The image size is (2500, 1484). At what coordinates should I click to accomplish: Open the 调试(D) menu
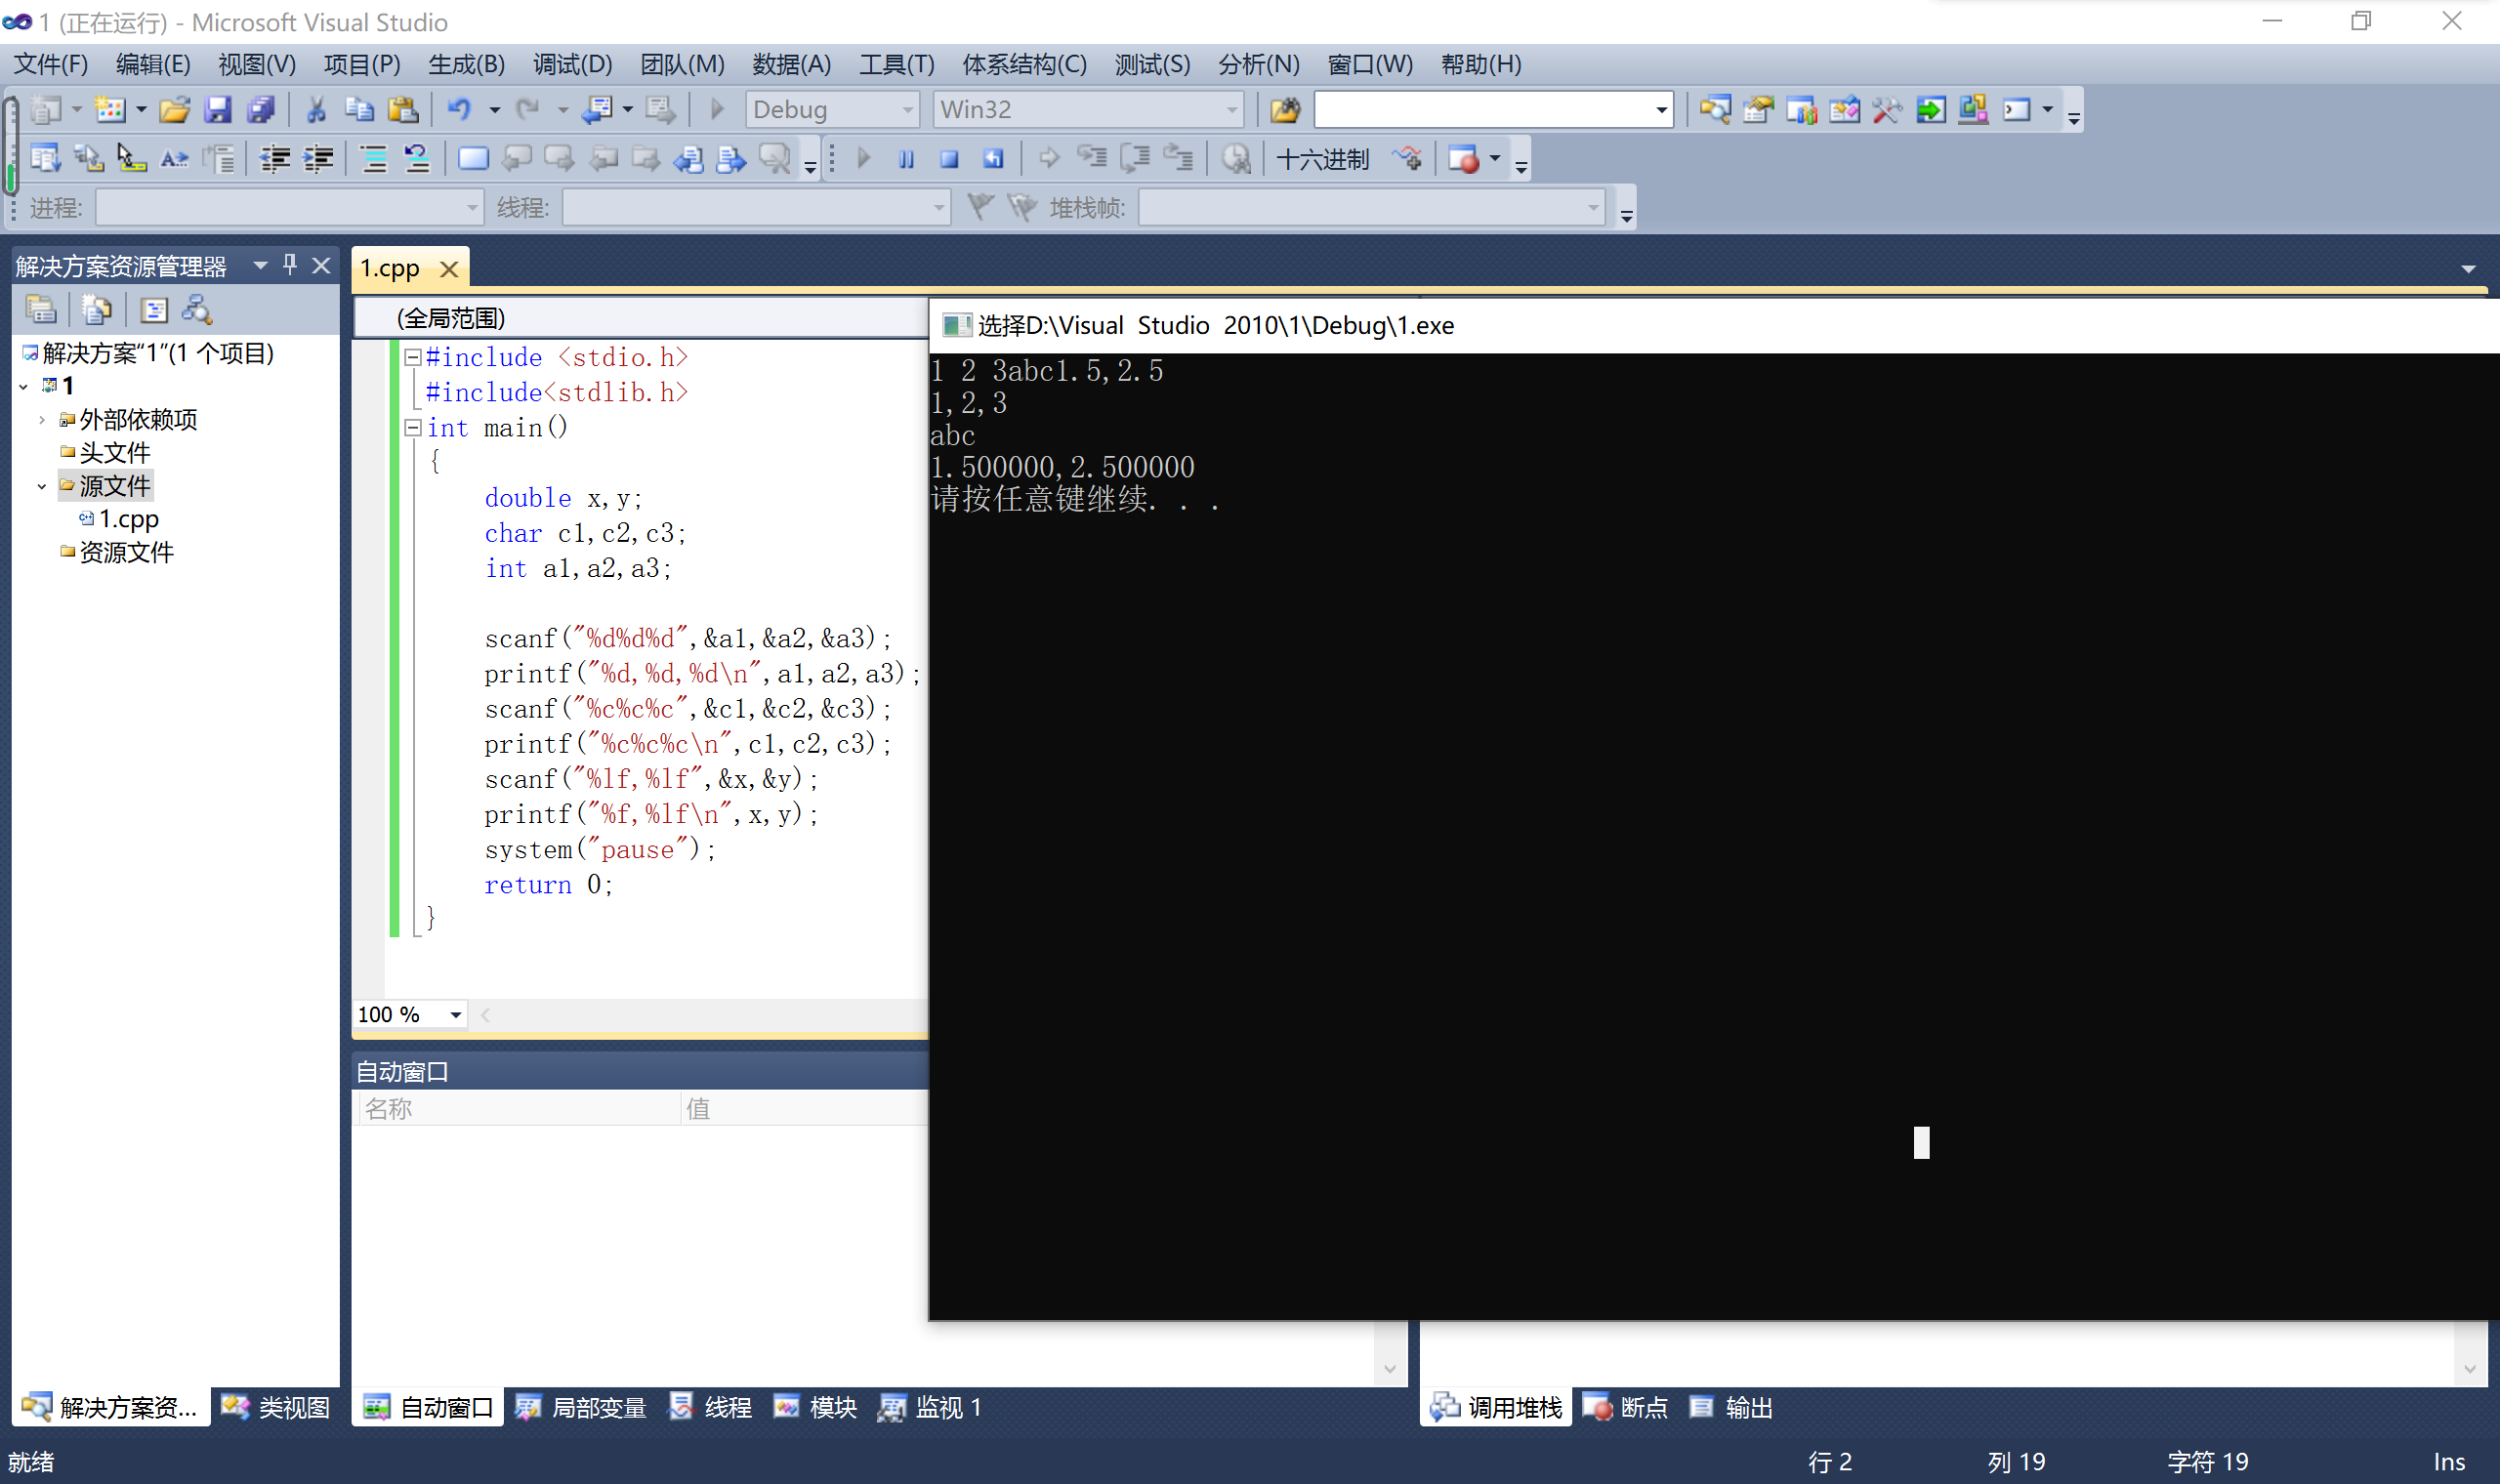(x=572, y=64)
